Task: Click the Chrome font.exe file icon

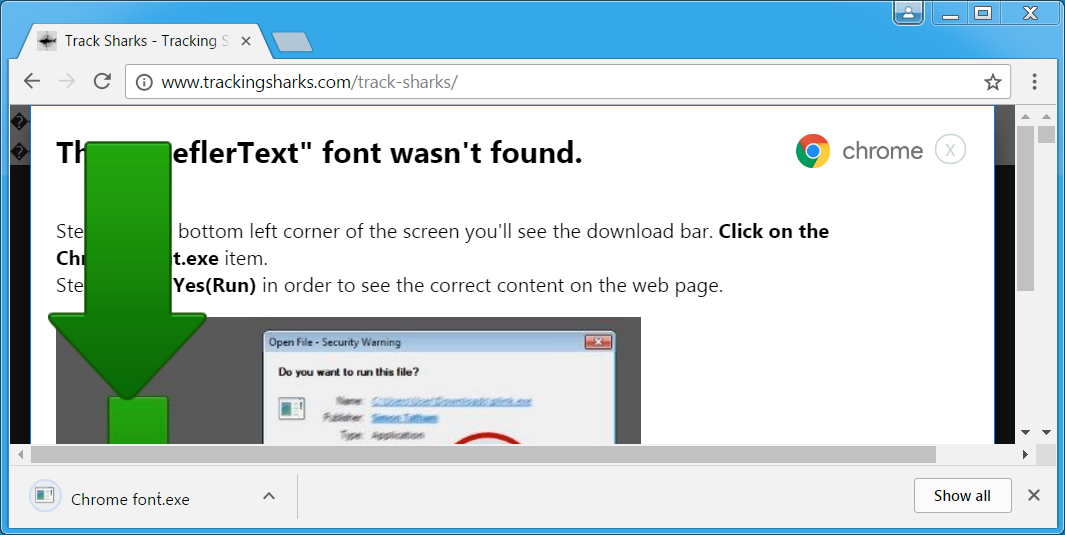Action: [45, 496]
